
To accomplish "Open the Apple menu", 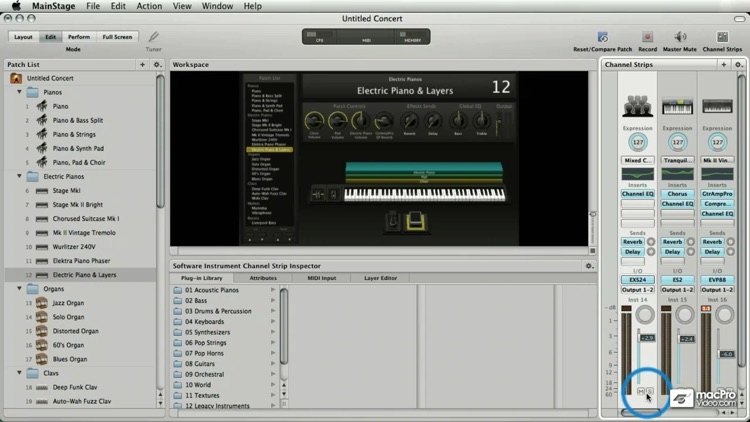I will click(x=16, y=6).
